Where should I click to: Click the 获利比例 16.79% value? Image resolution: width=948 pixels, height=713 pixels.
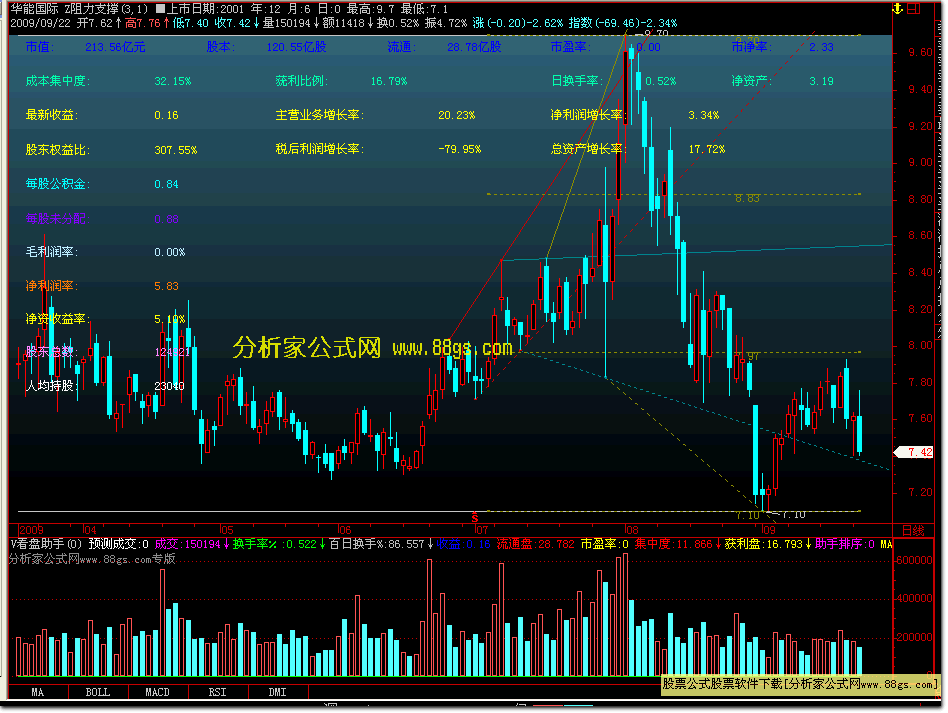(389, 80)
